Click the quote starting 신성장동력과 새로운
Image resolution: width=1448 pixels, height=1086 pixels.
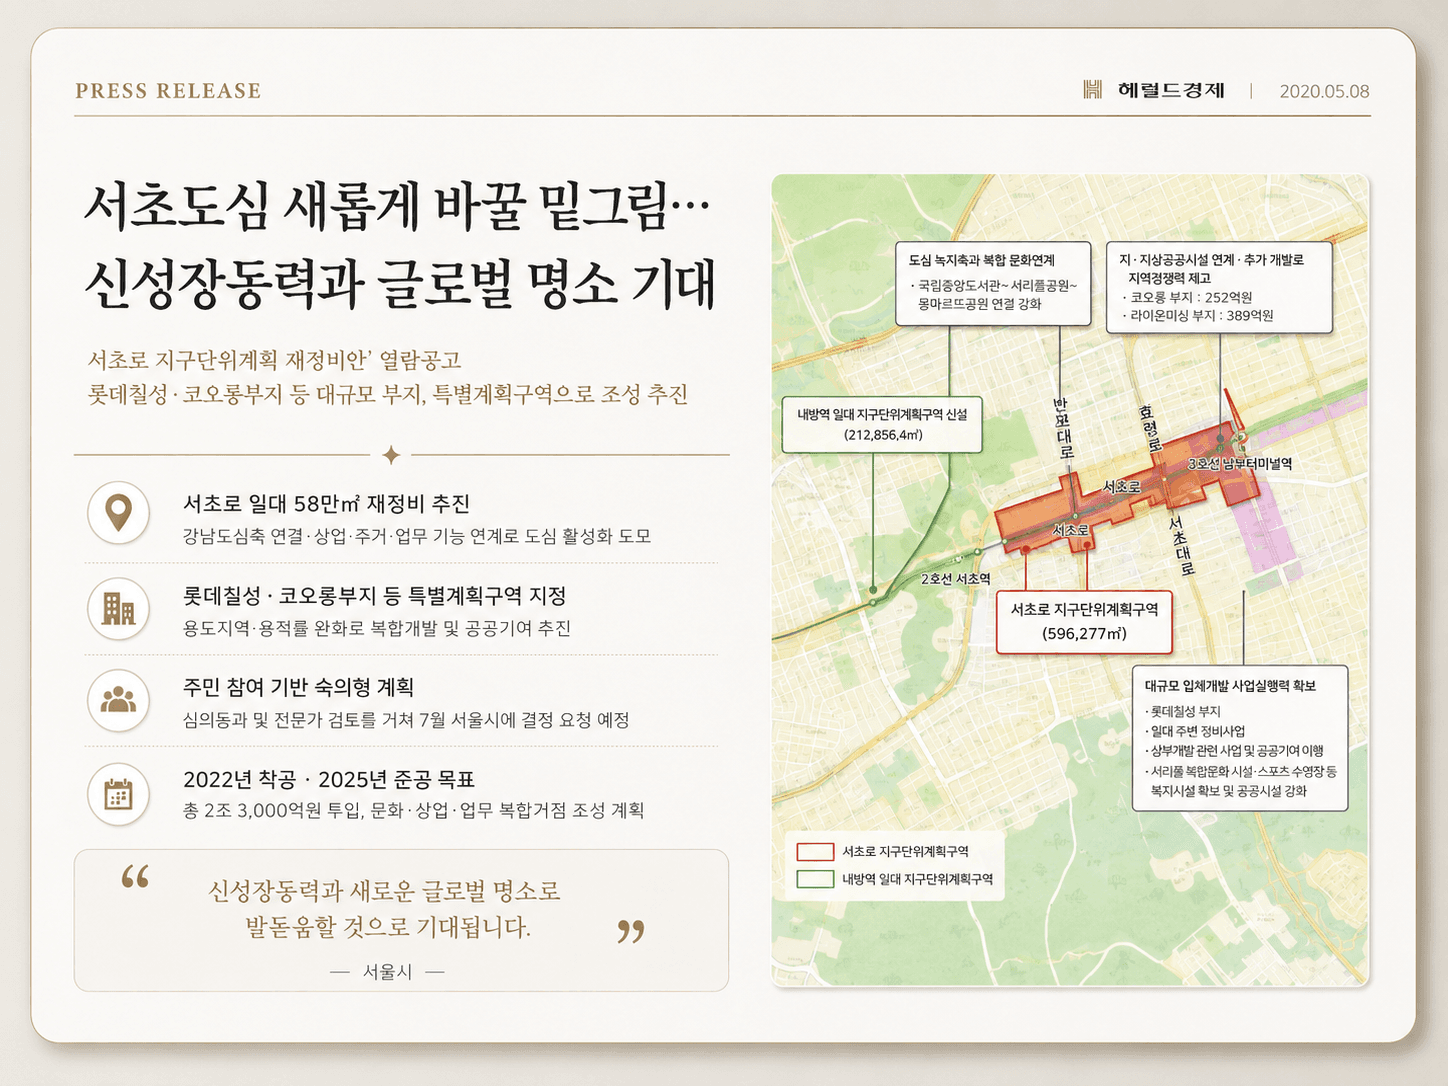(386, 908)
